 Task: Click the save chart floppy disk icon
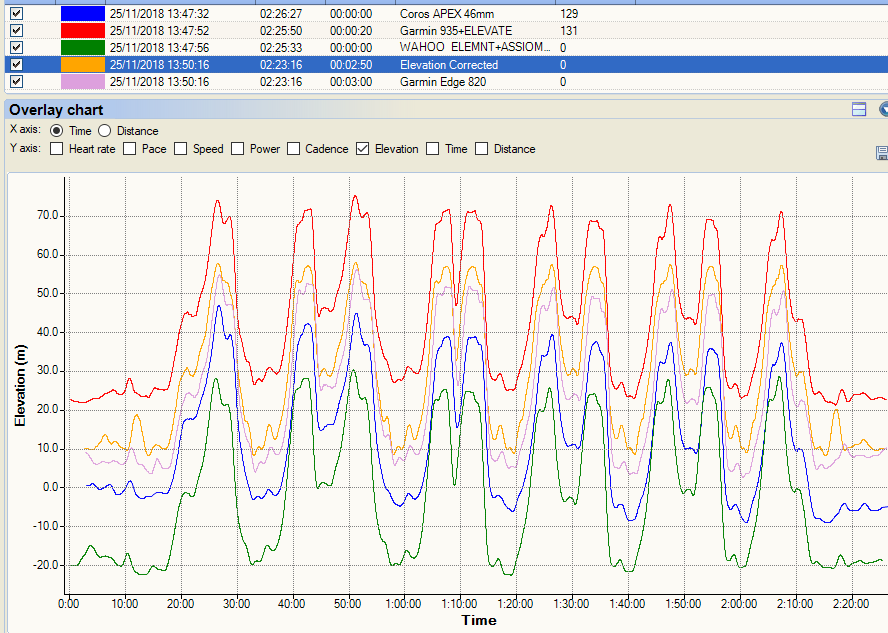coord(882,153)
